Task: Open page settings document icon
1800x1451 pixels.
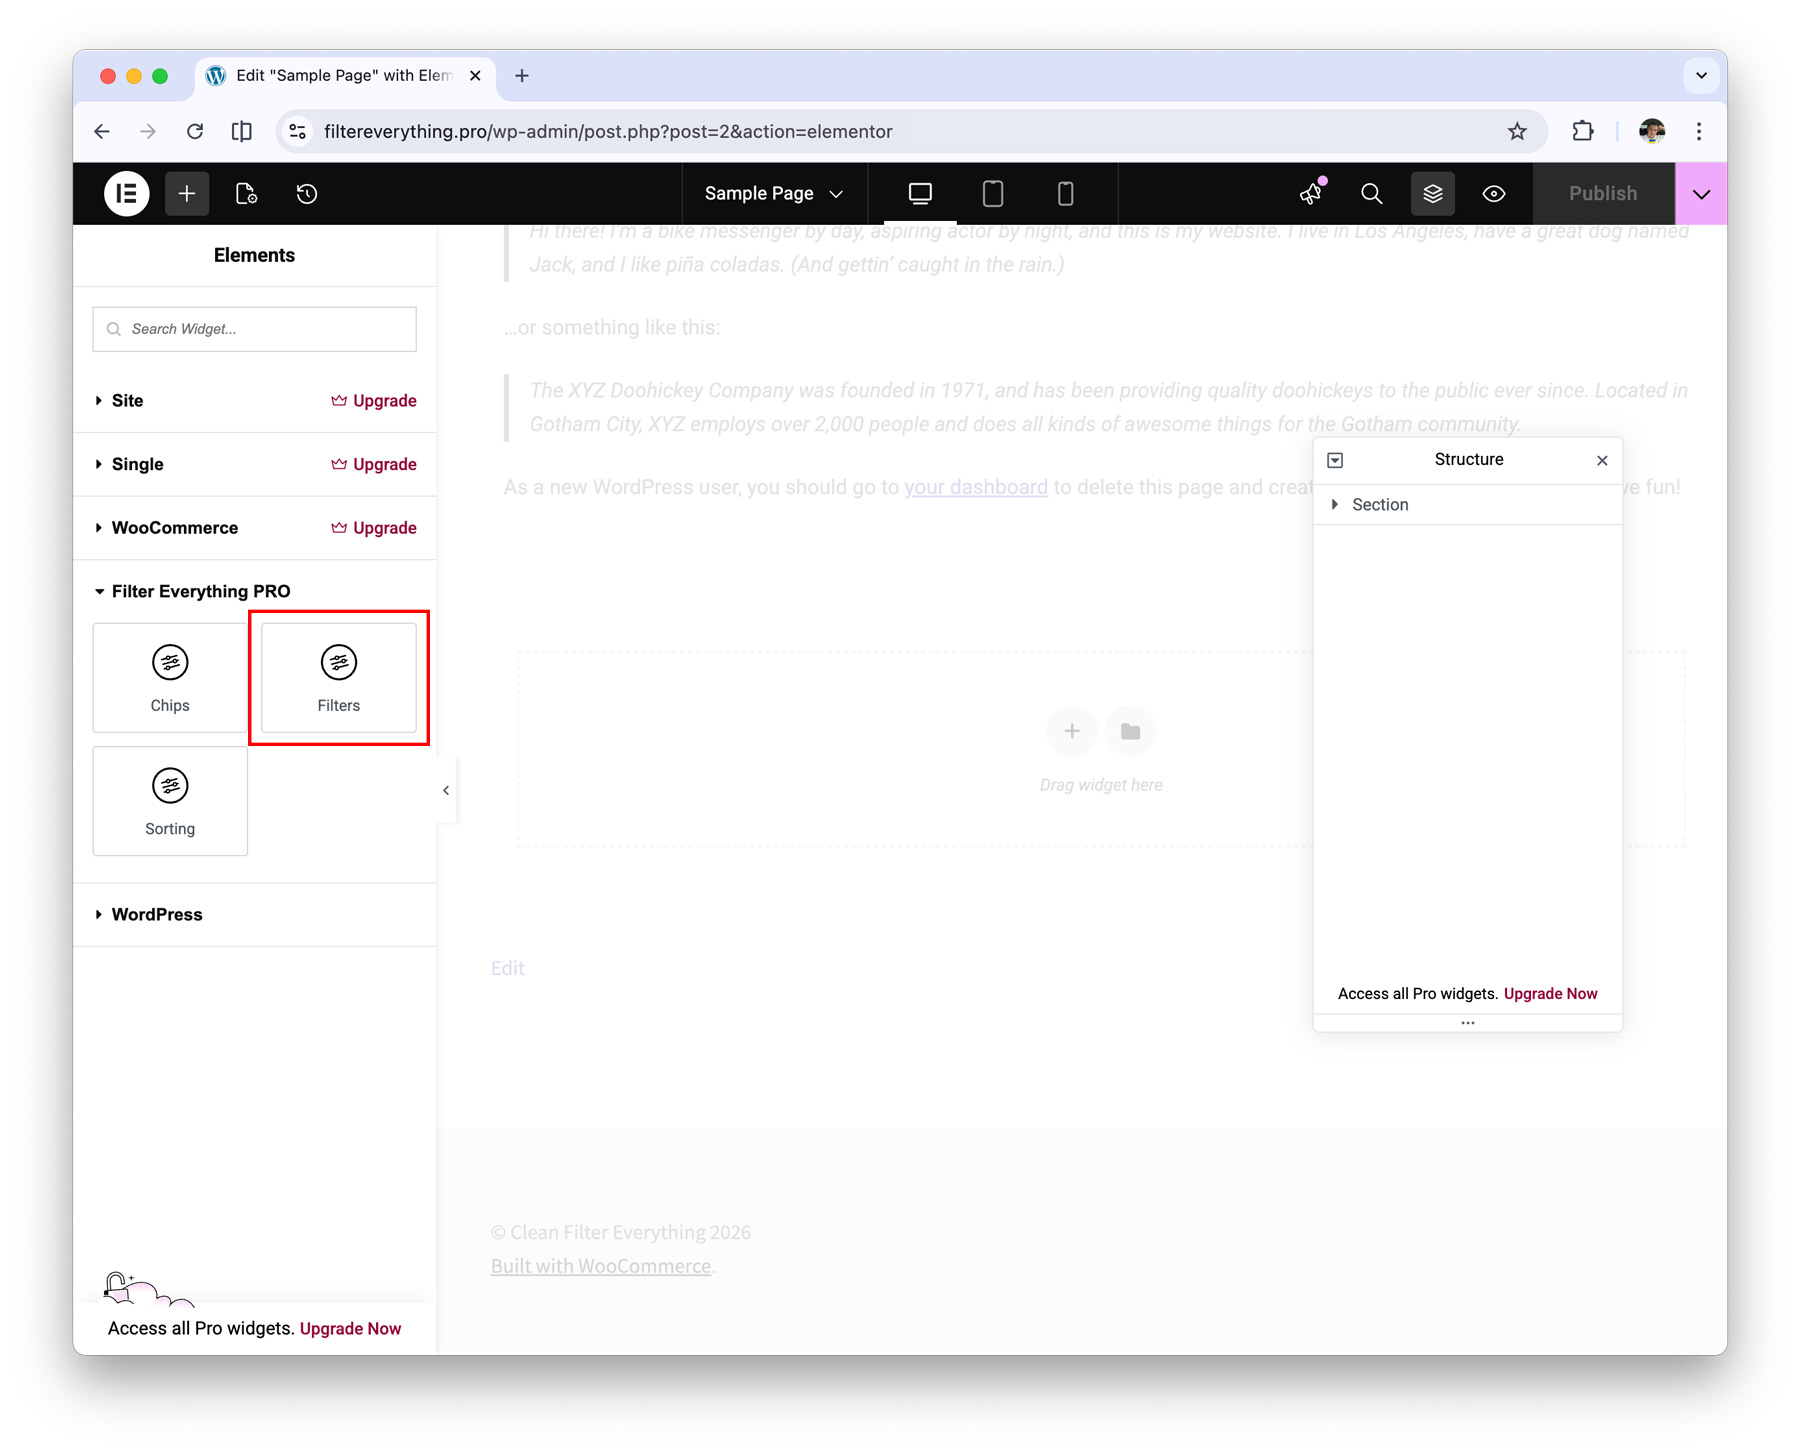Action: [246, 194]
